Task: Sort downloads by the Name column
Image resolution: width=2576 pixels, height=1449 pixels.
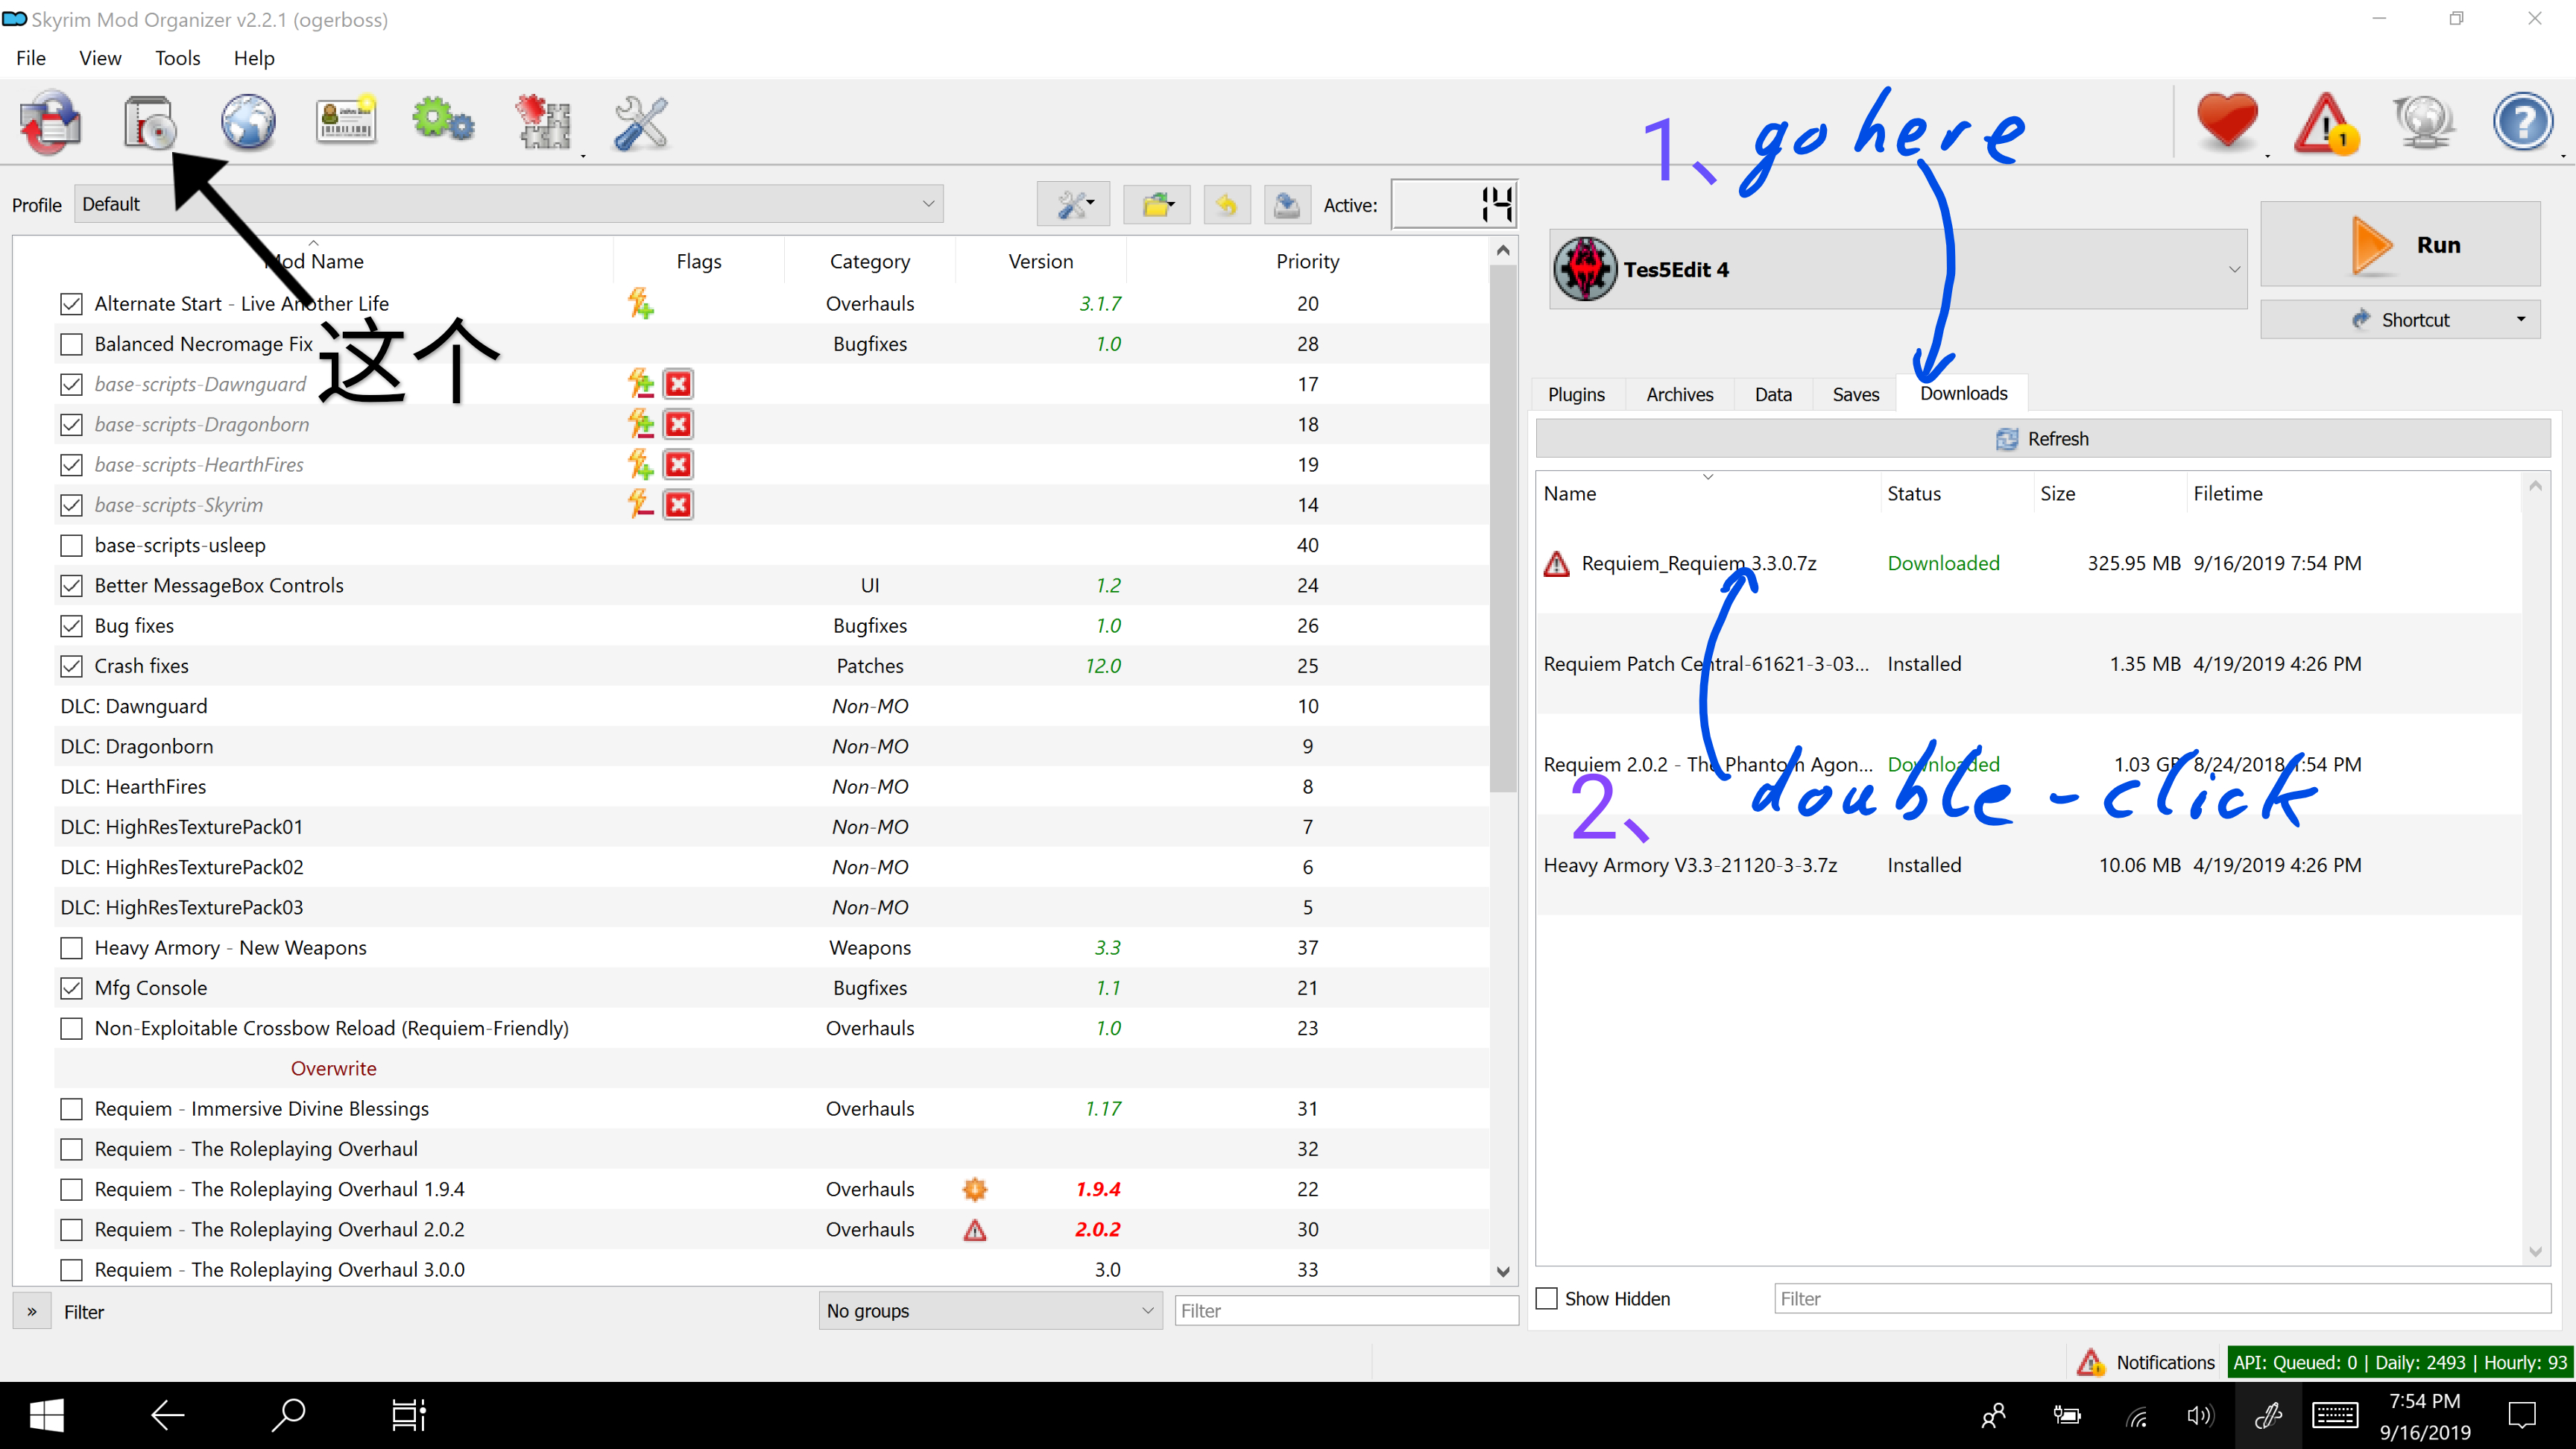Action: 1708,493
